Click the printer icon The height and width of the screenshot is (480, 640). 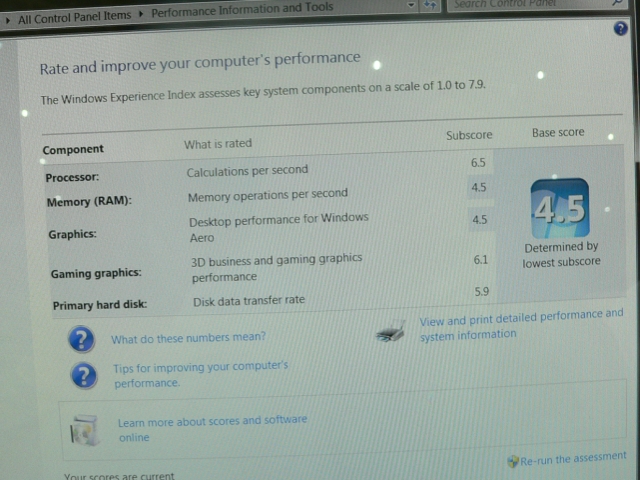pyautogui.click(x=392, y=331)
